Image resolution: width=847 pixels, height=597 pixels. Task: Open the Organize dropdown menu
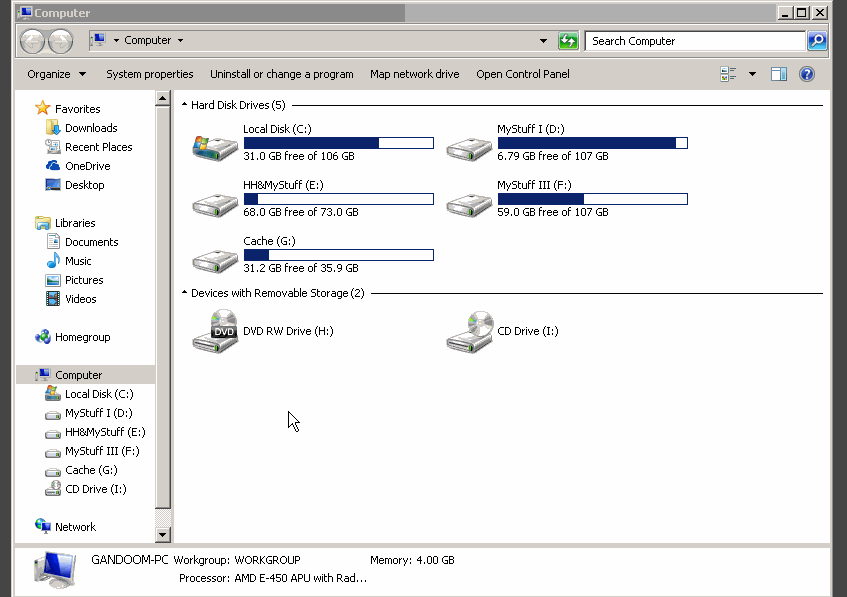pyautogui.click(x=56, y=74)
